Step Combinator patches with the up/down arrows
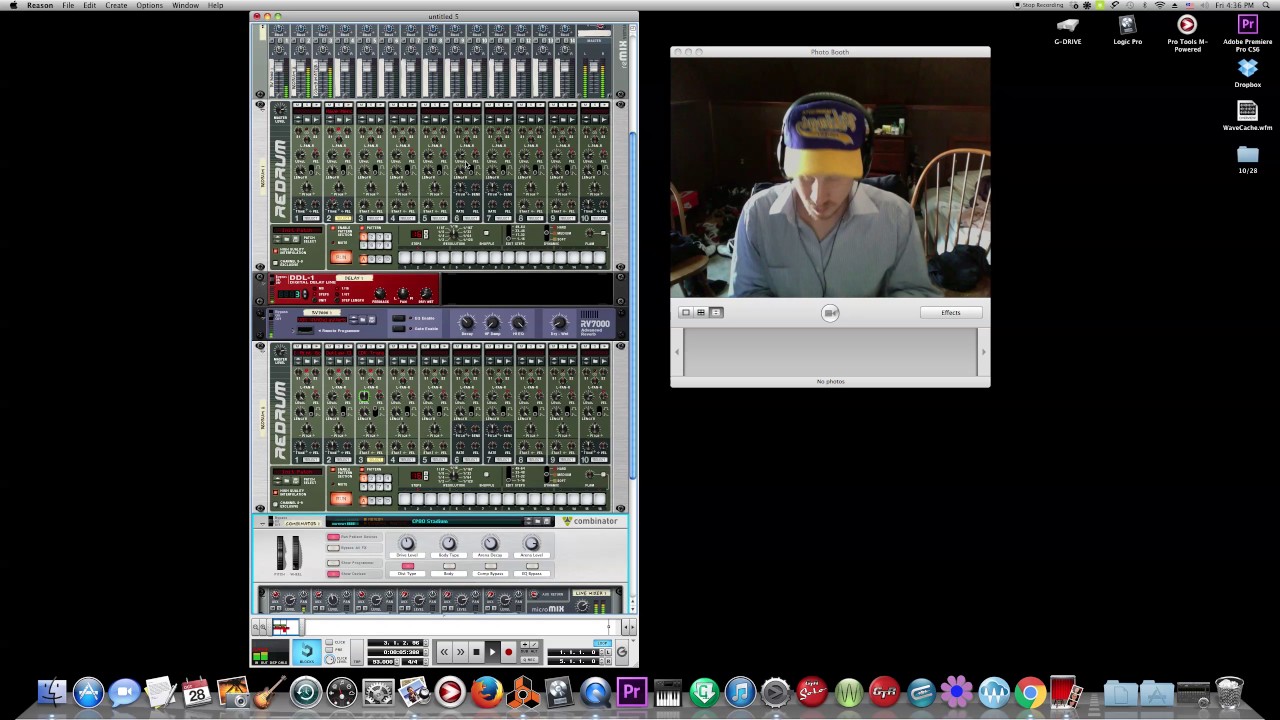Image resolution: width=1280 pixels, height=720 pixels. (x=528, y=521)
